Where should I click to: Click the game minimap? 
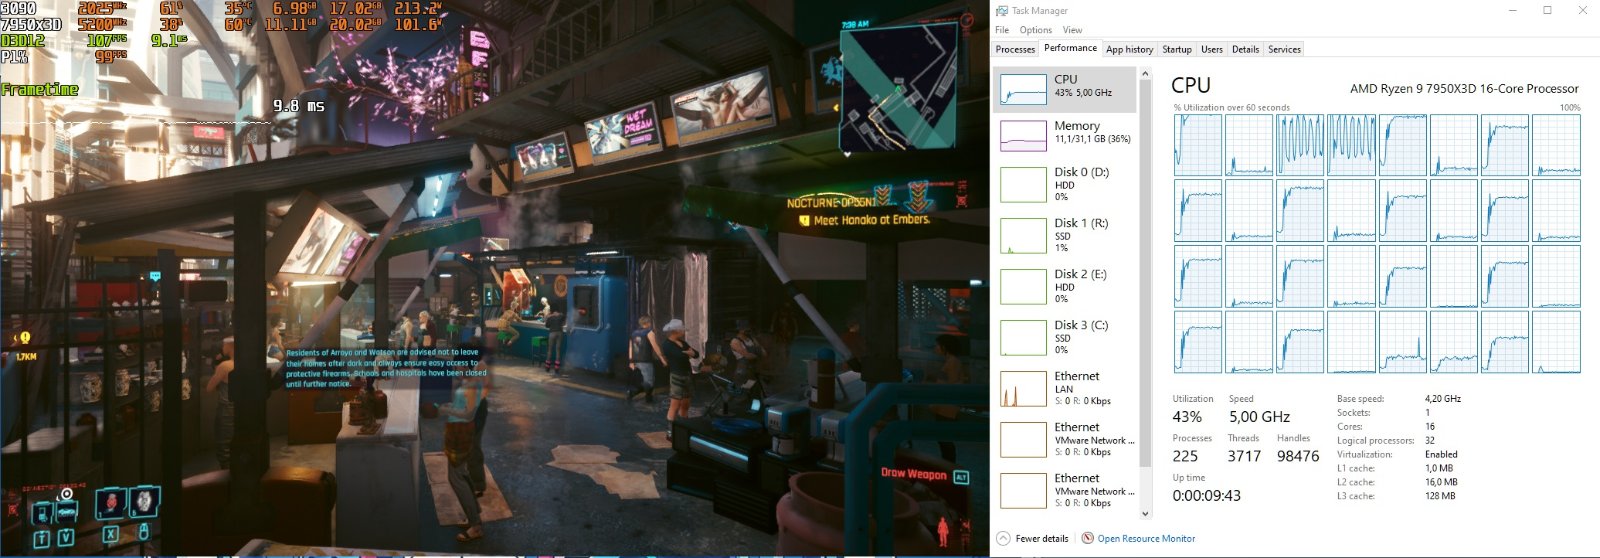897,88
